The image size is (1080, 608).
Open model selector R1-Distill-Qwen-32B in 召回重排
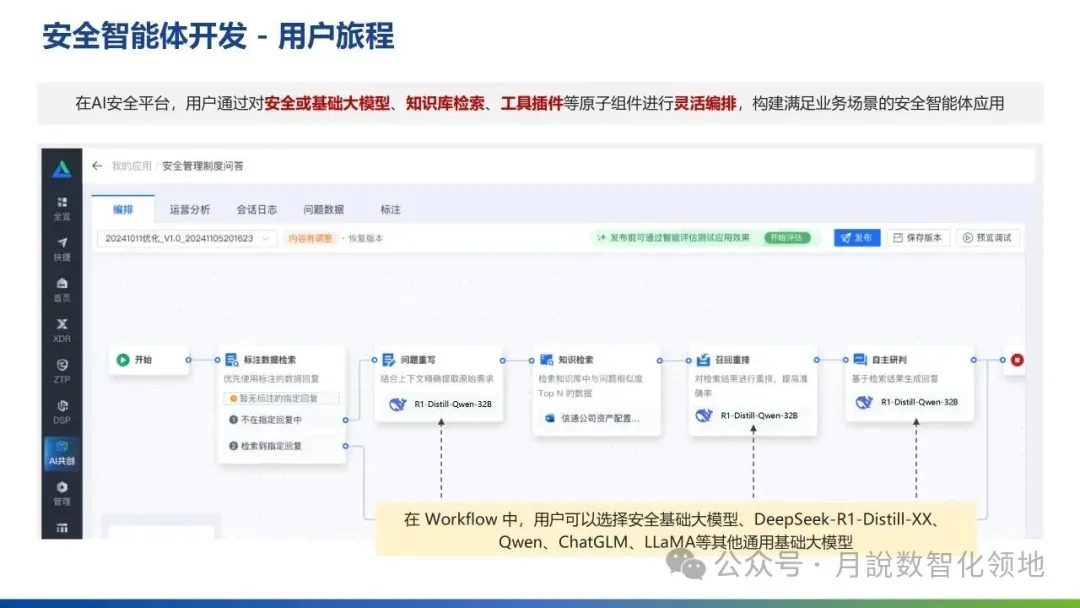[x=748, y=415]
